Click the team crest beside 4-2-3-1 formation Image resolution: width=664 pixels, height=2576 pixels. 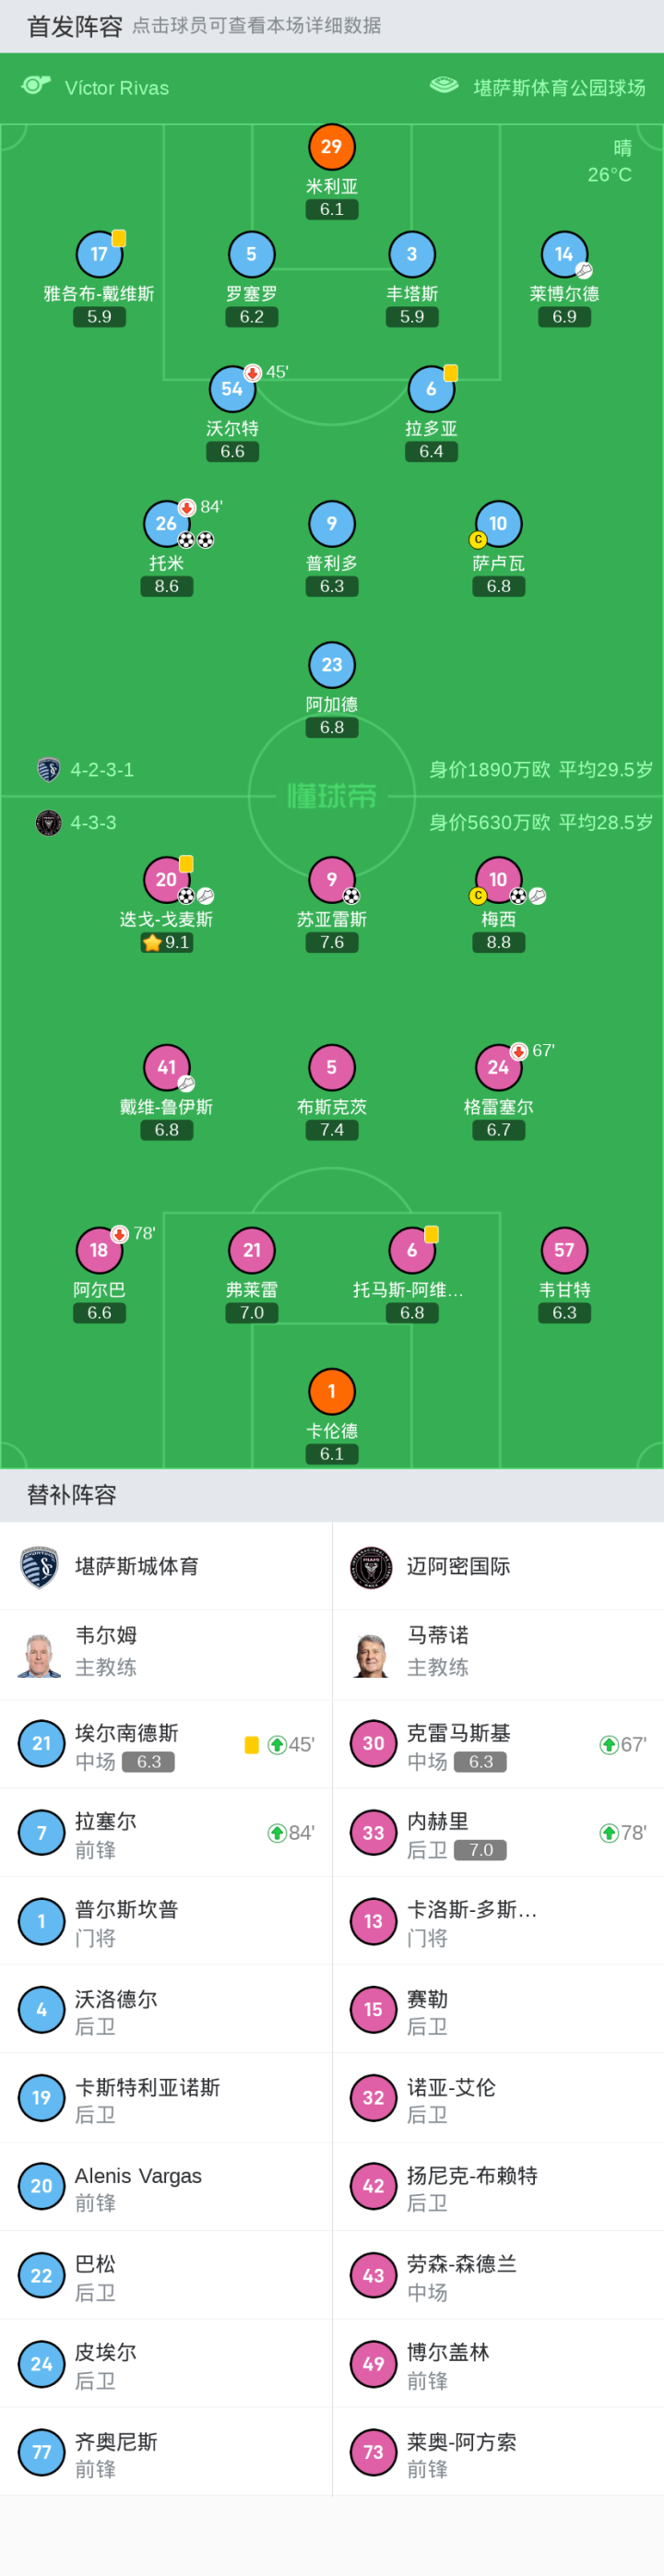(48, 769)
